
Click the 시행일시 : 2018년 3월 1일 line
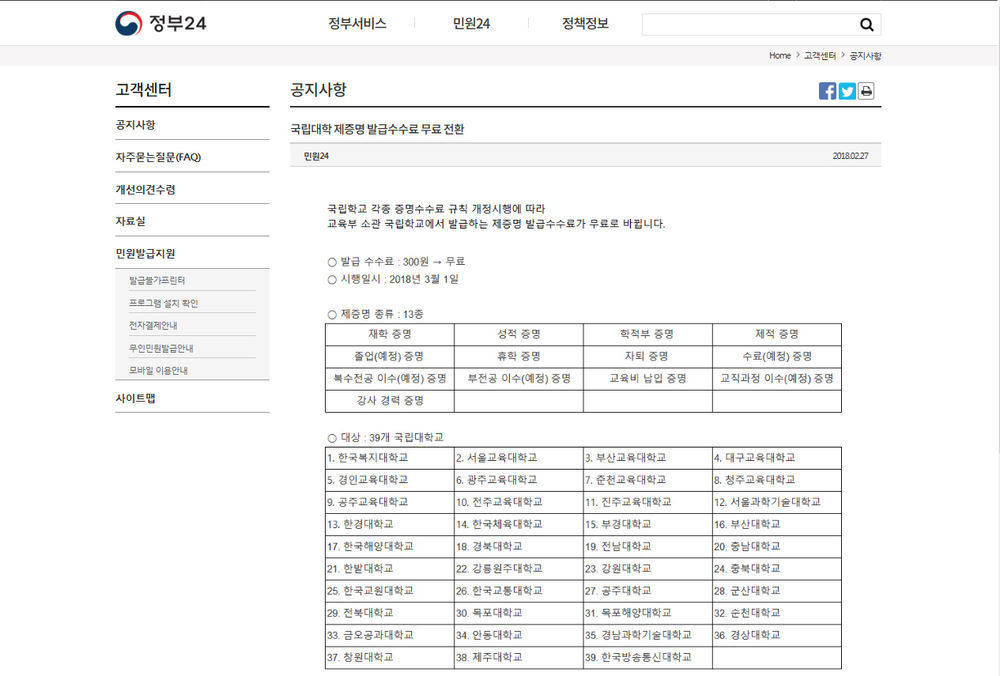coord(393,279)
